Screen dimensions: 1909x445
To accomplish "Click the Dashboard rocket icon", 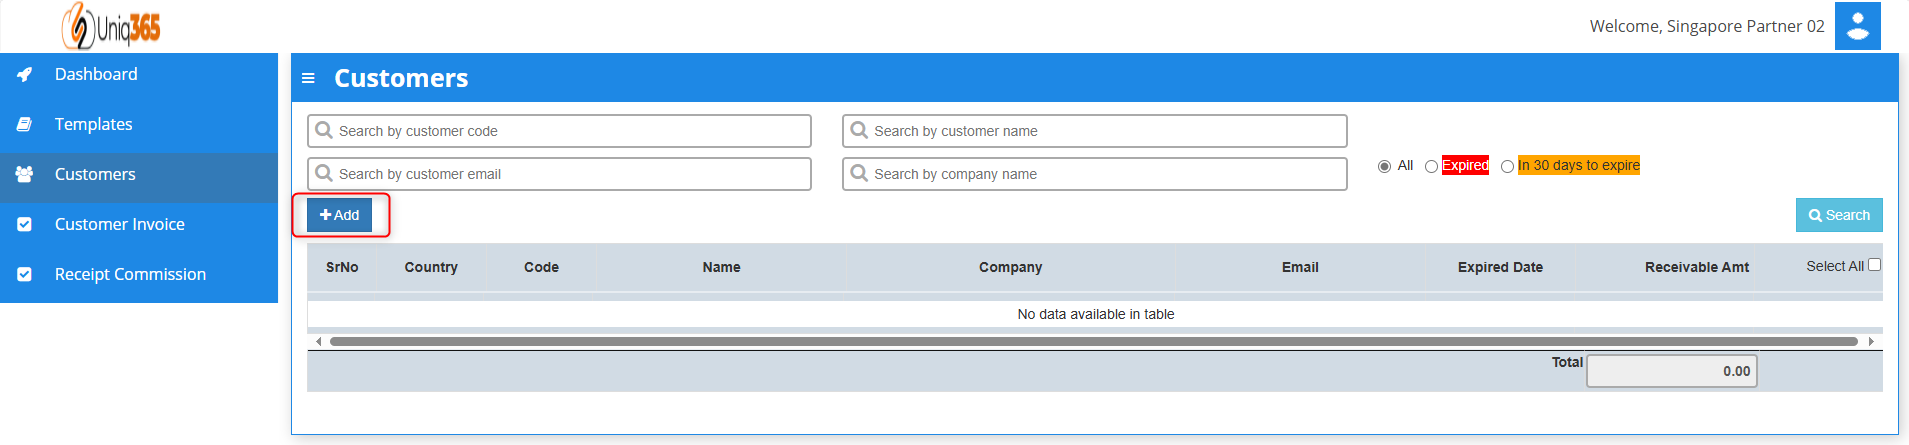I will pos(25,75).
